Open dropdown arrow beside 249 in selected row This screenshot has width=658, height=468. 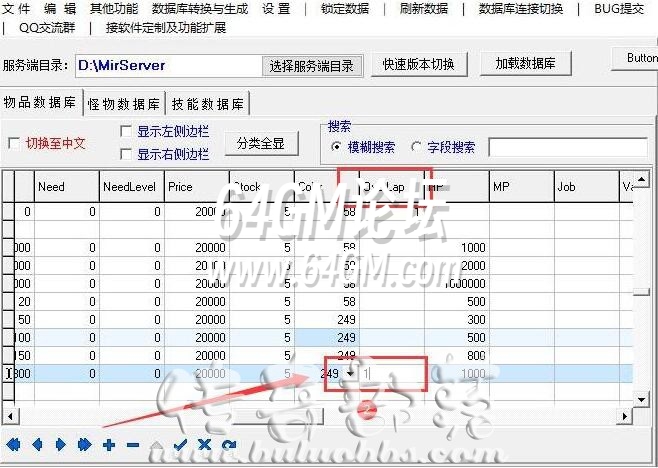point(350,374)
